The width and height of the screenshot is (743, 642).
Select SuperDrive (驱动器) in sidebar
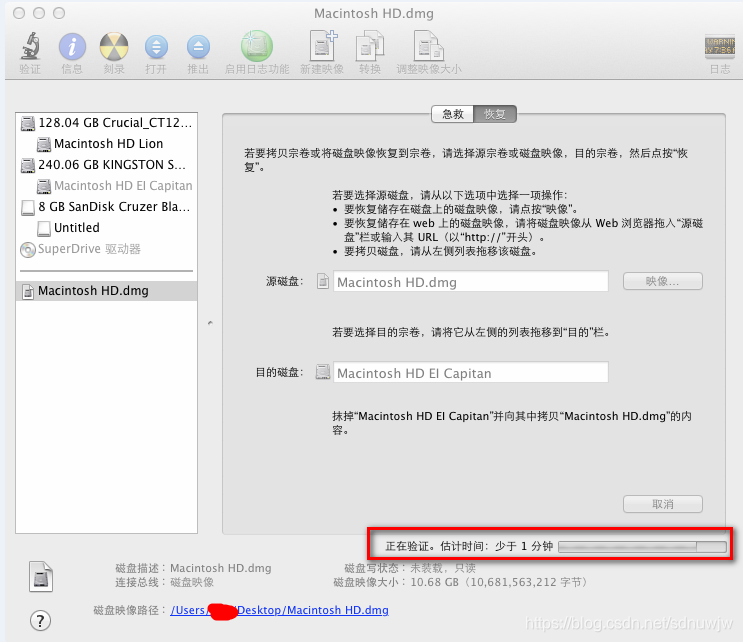[107, 249]
